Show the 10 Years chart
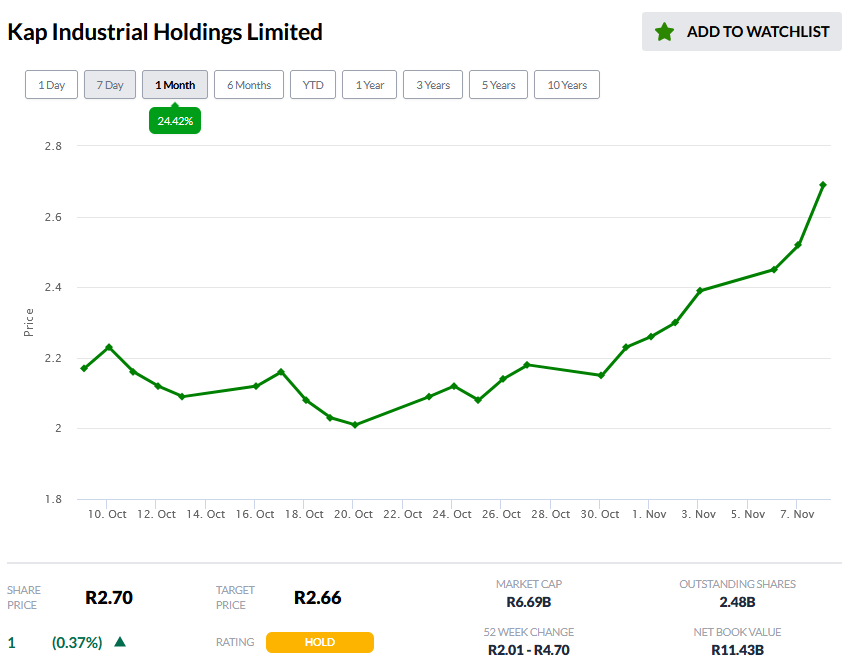Image resolution: width=859 pixels, height=664 pixels. [x=567, y=85]
